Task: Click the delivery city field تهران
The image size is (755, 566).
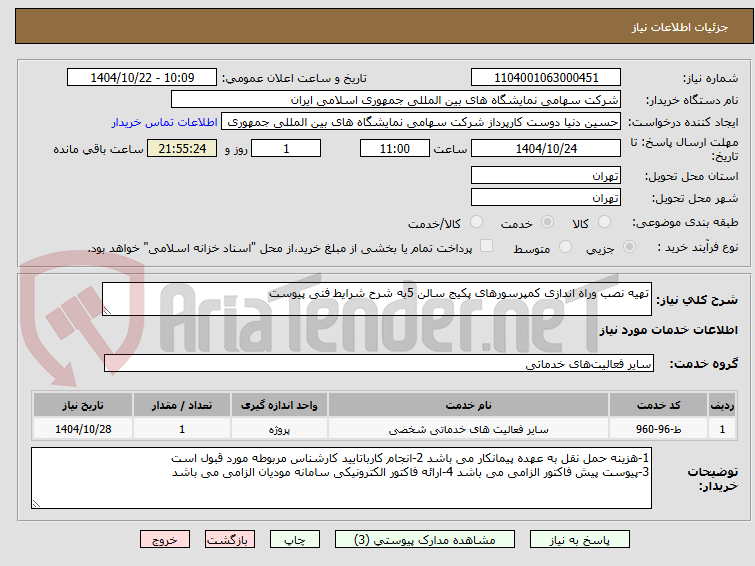Action: 546,197
